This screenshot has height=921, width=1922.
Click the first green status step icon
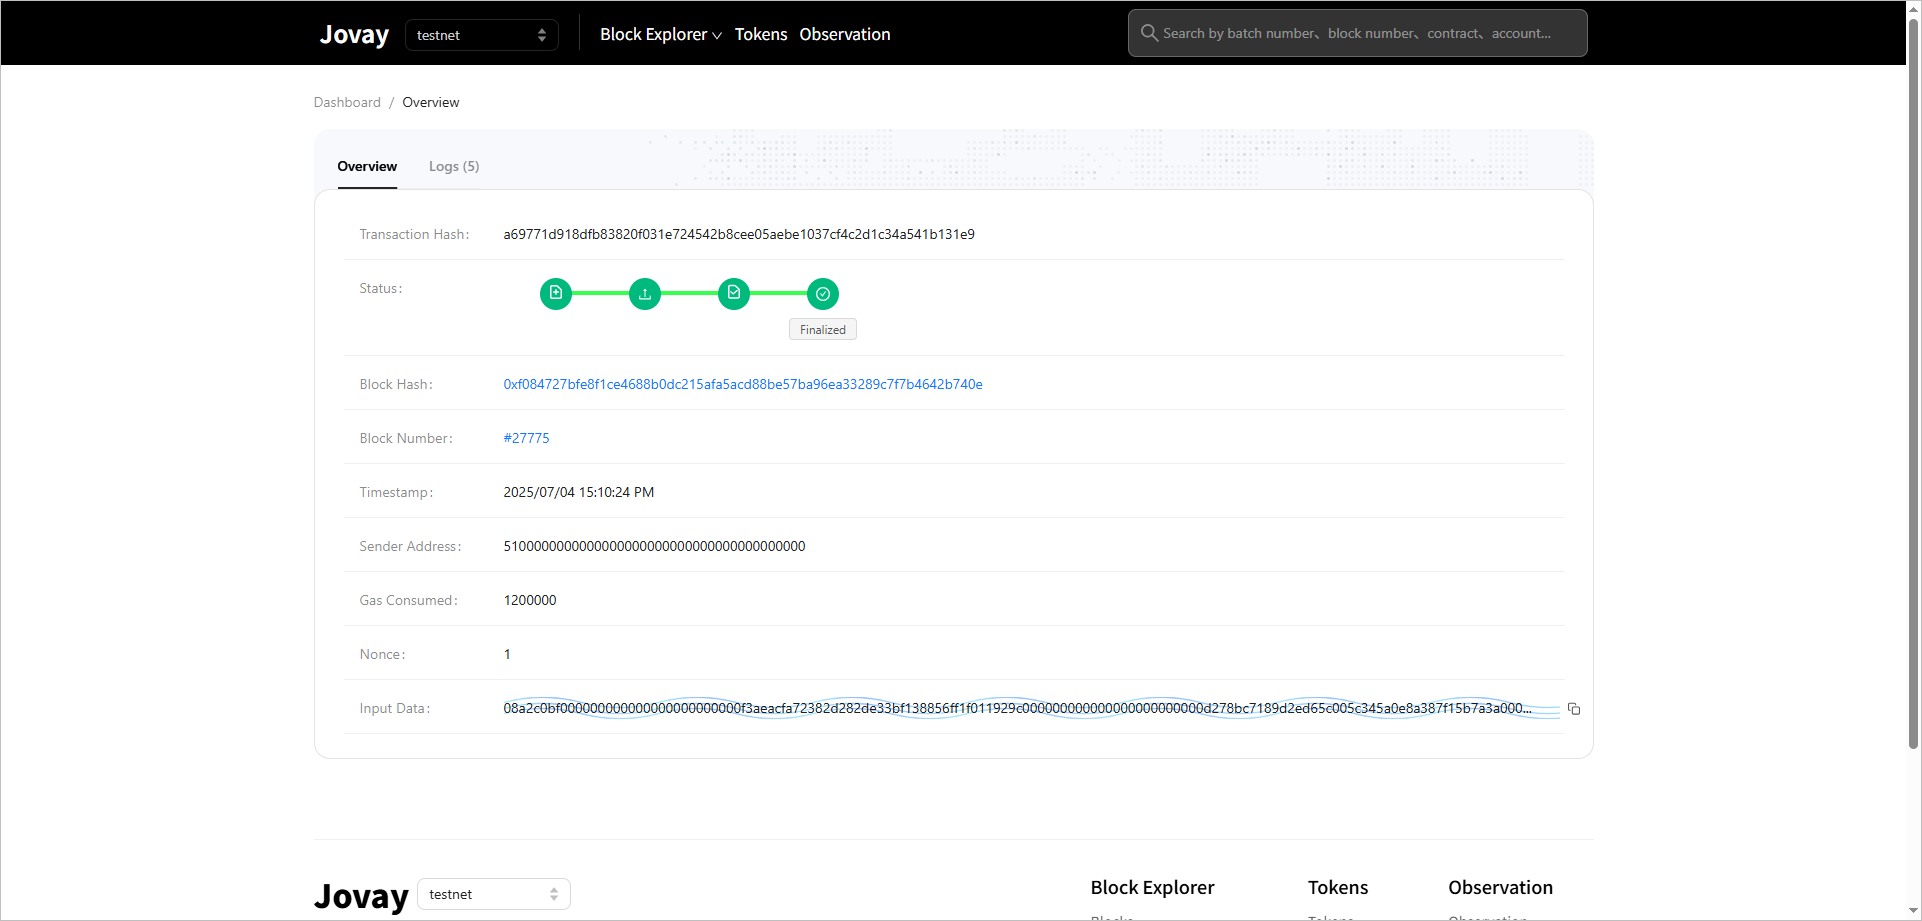[x=556, y=294]
